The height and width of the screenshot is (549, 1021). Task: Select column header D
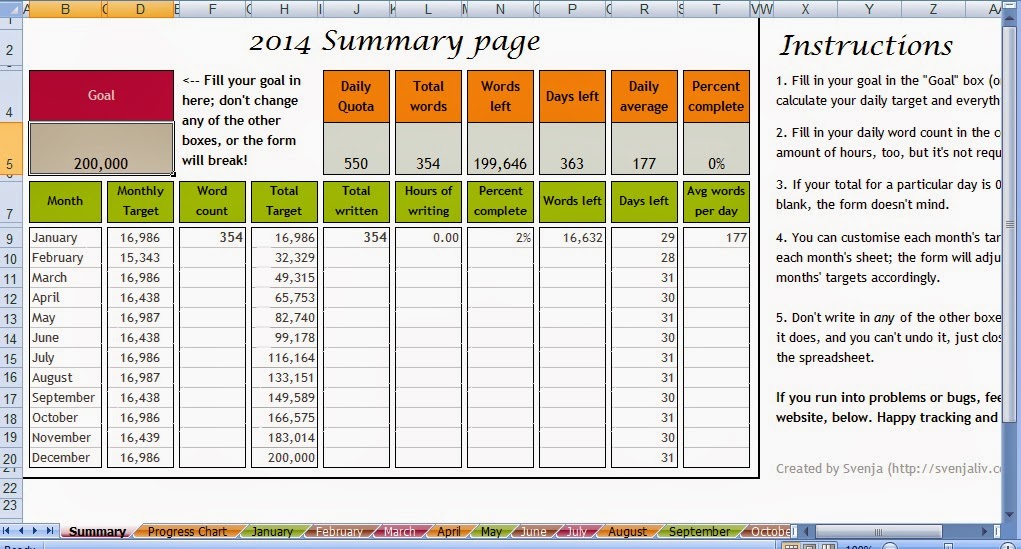click(140, 9)
